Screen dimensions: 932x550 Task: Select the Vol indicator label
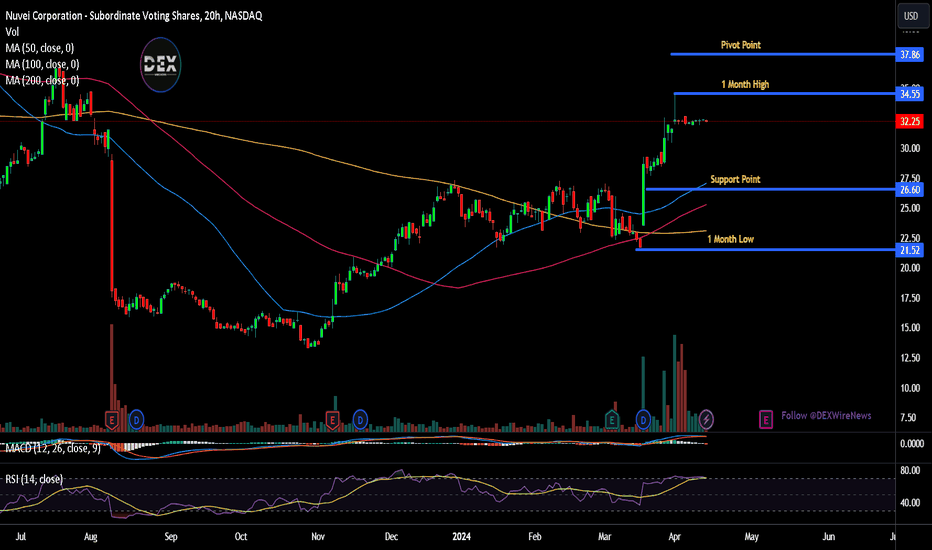[x=12, y=32]
